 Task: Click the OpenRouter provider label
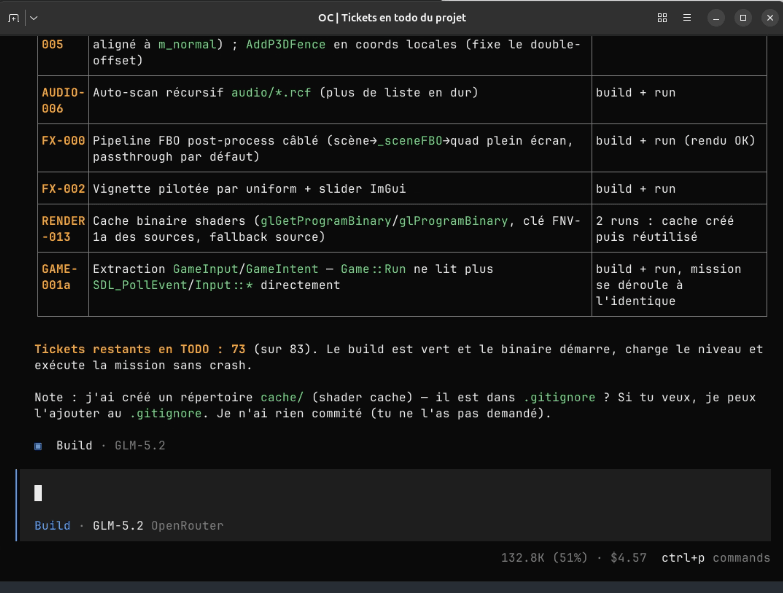point(187,526)
